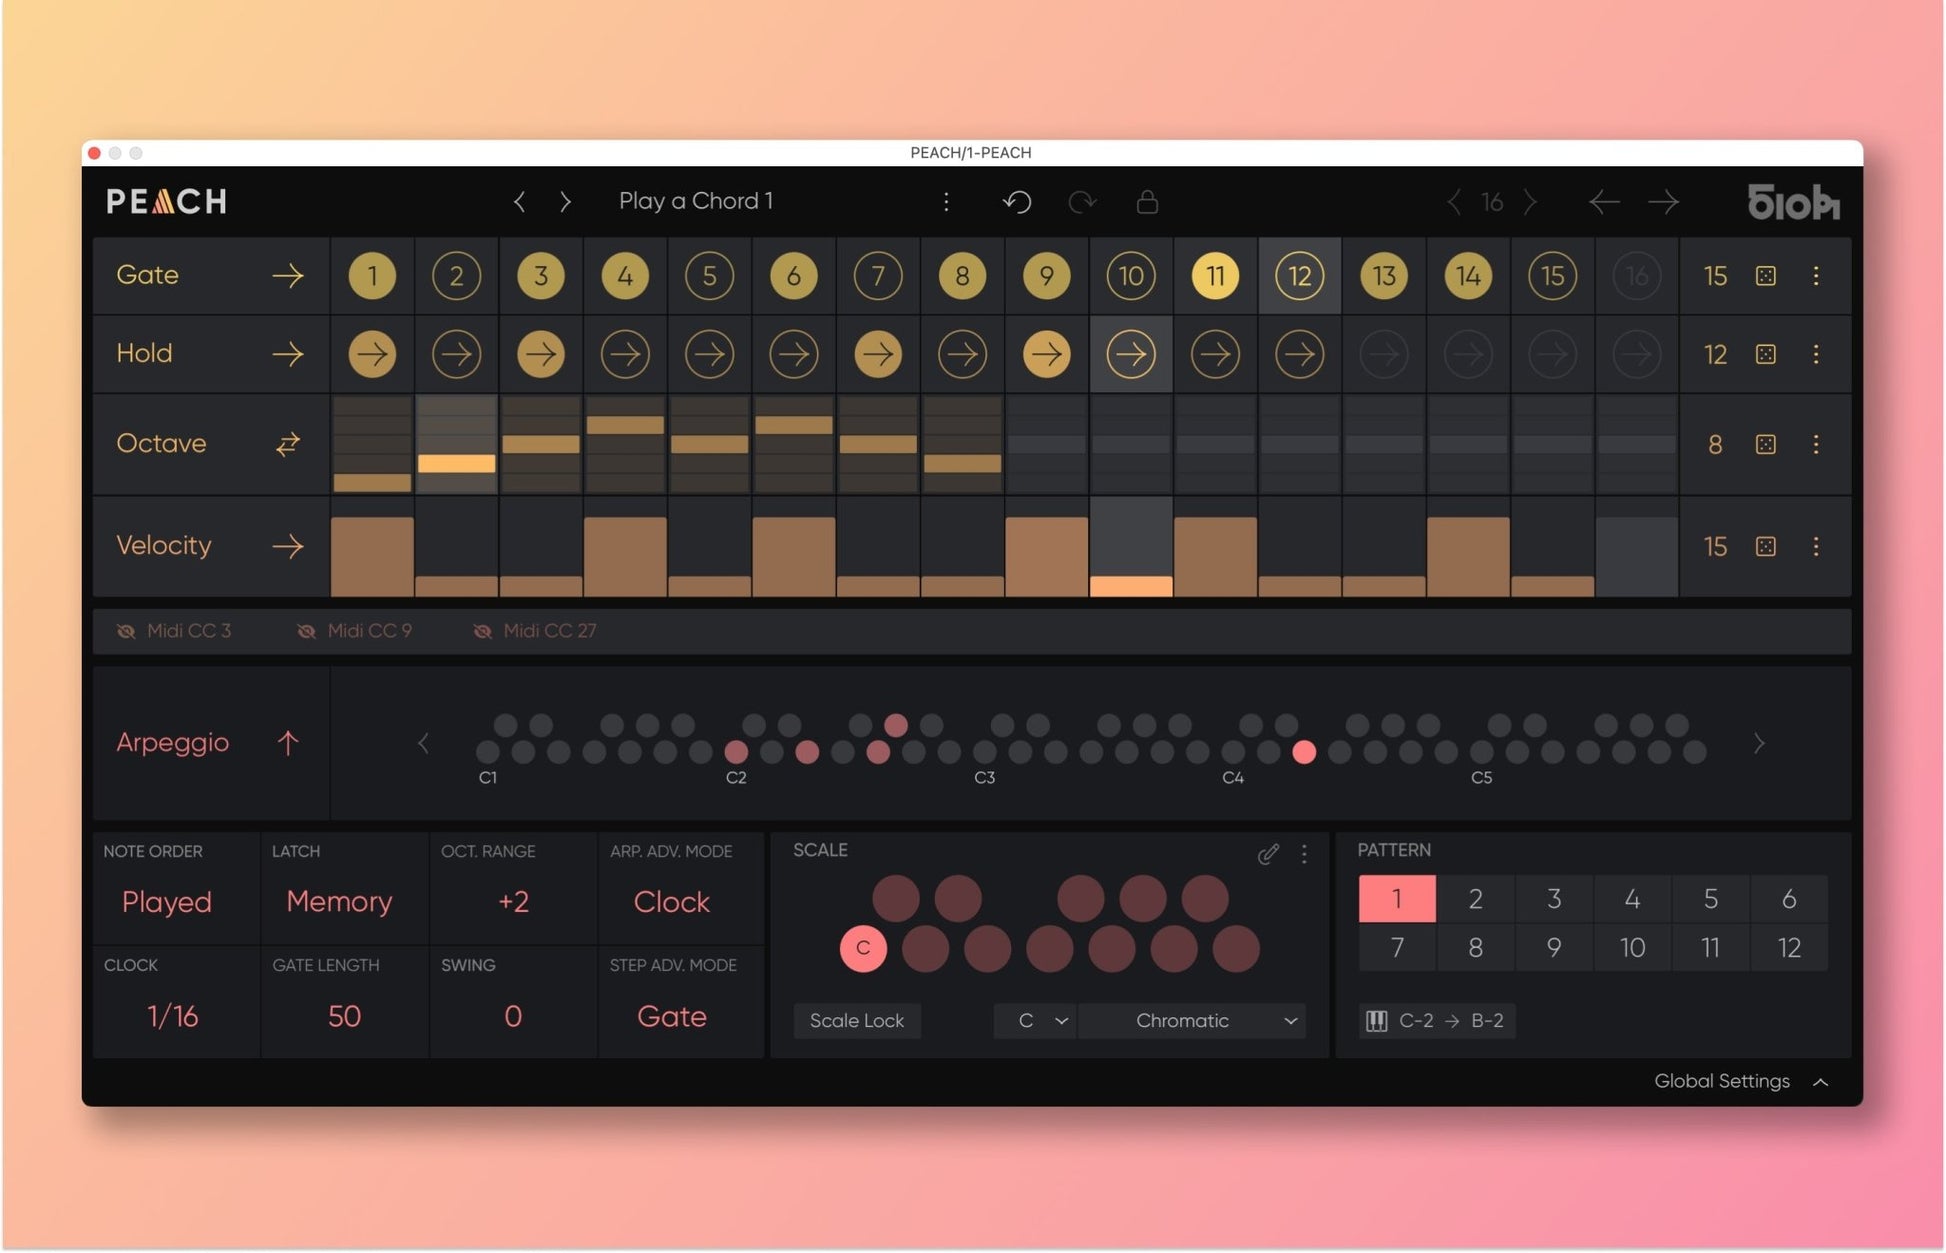Click preset name Play a Chord 1

point(696,201)
